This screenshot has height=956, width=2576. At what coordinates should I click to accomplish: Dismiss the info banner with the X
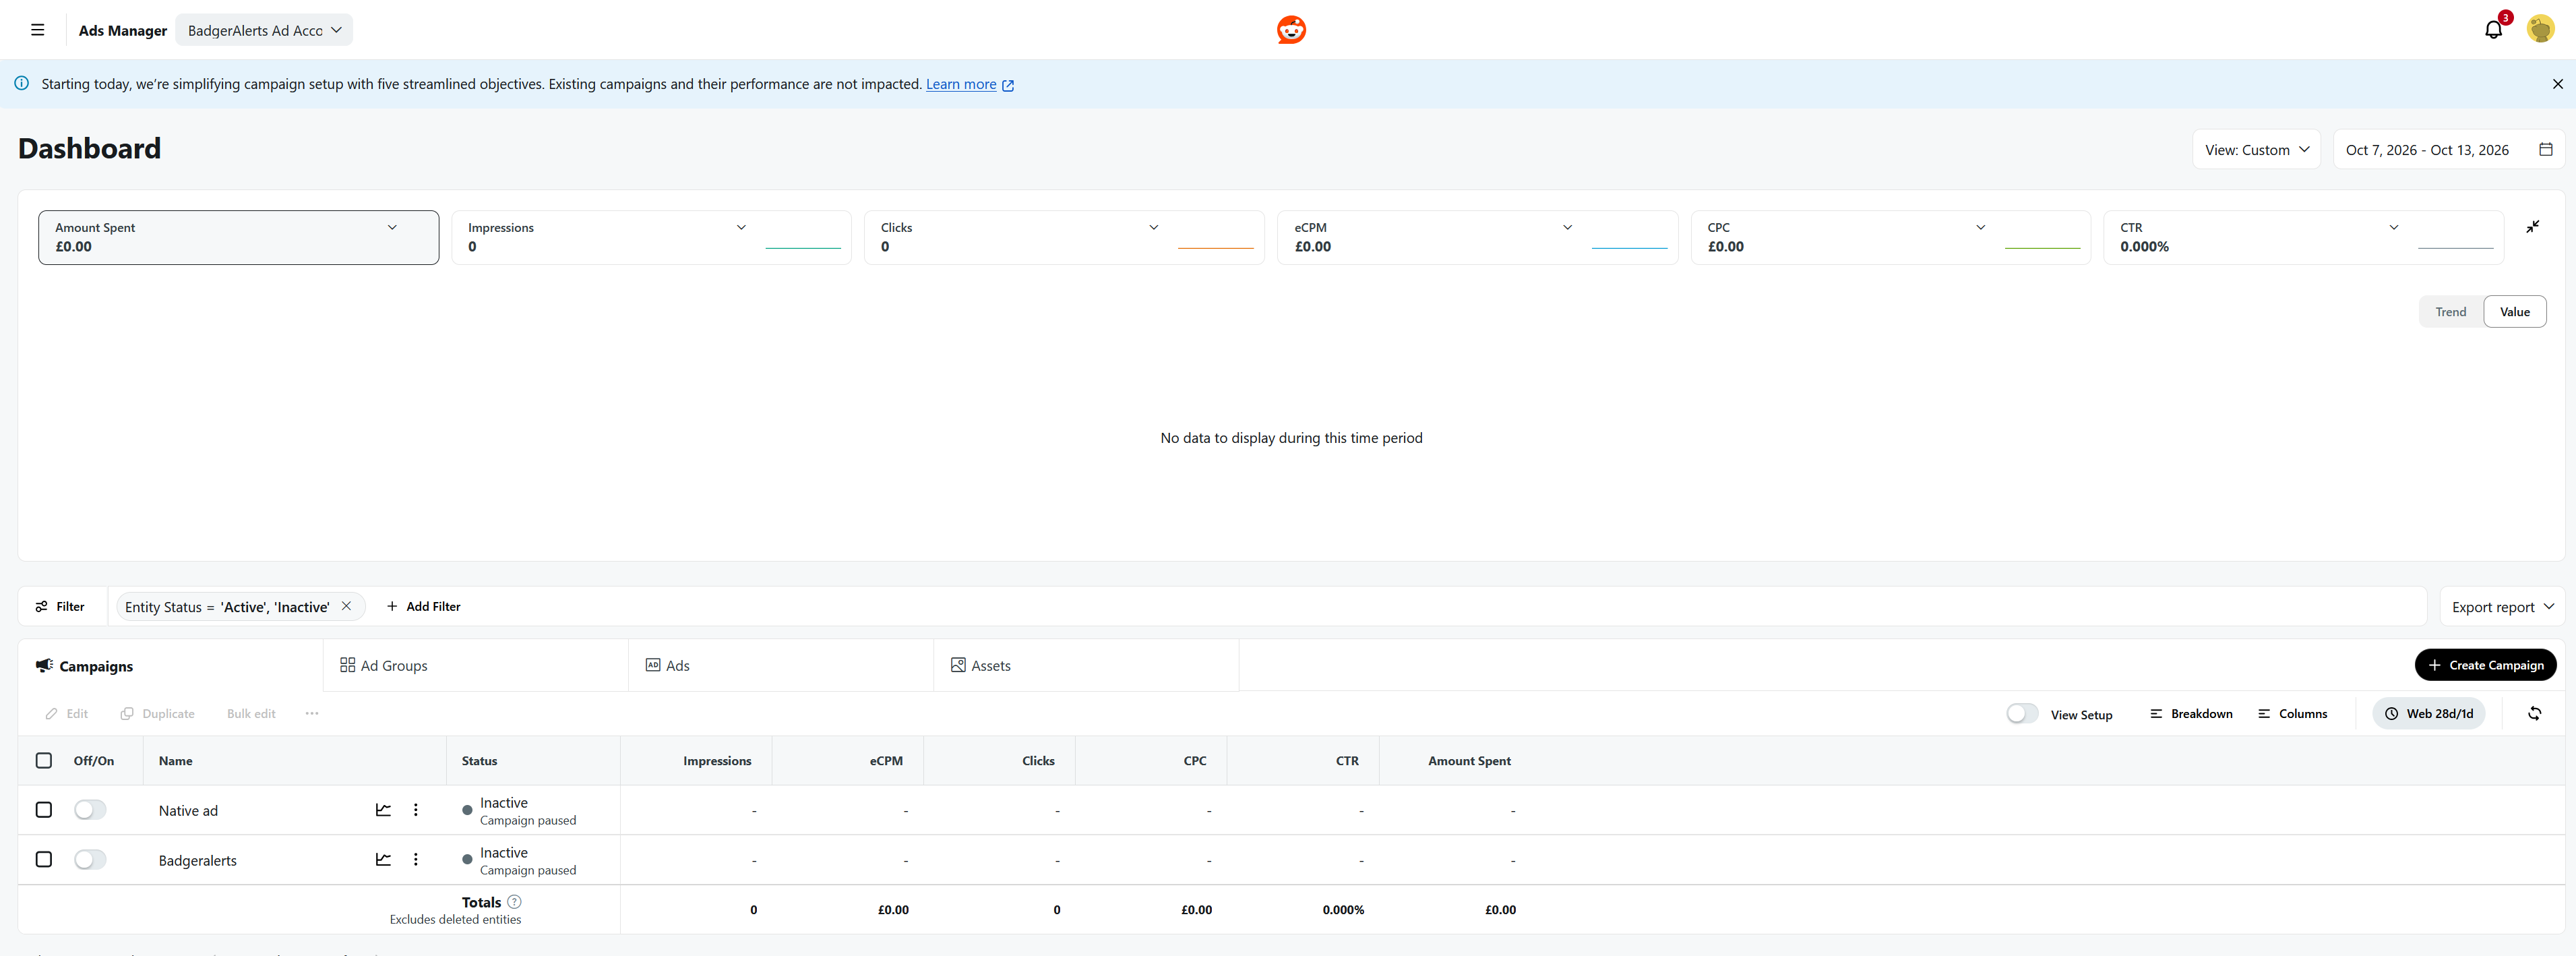(2557, 84)
